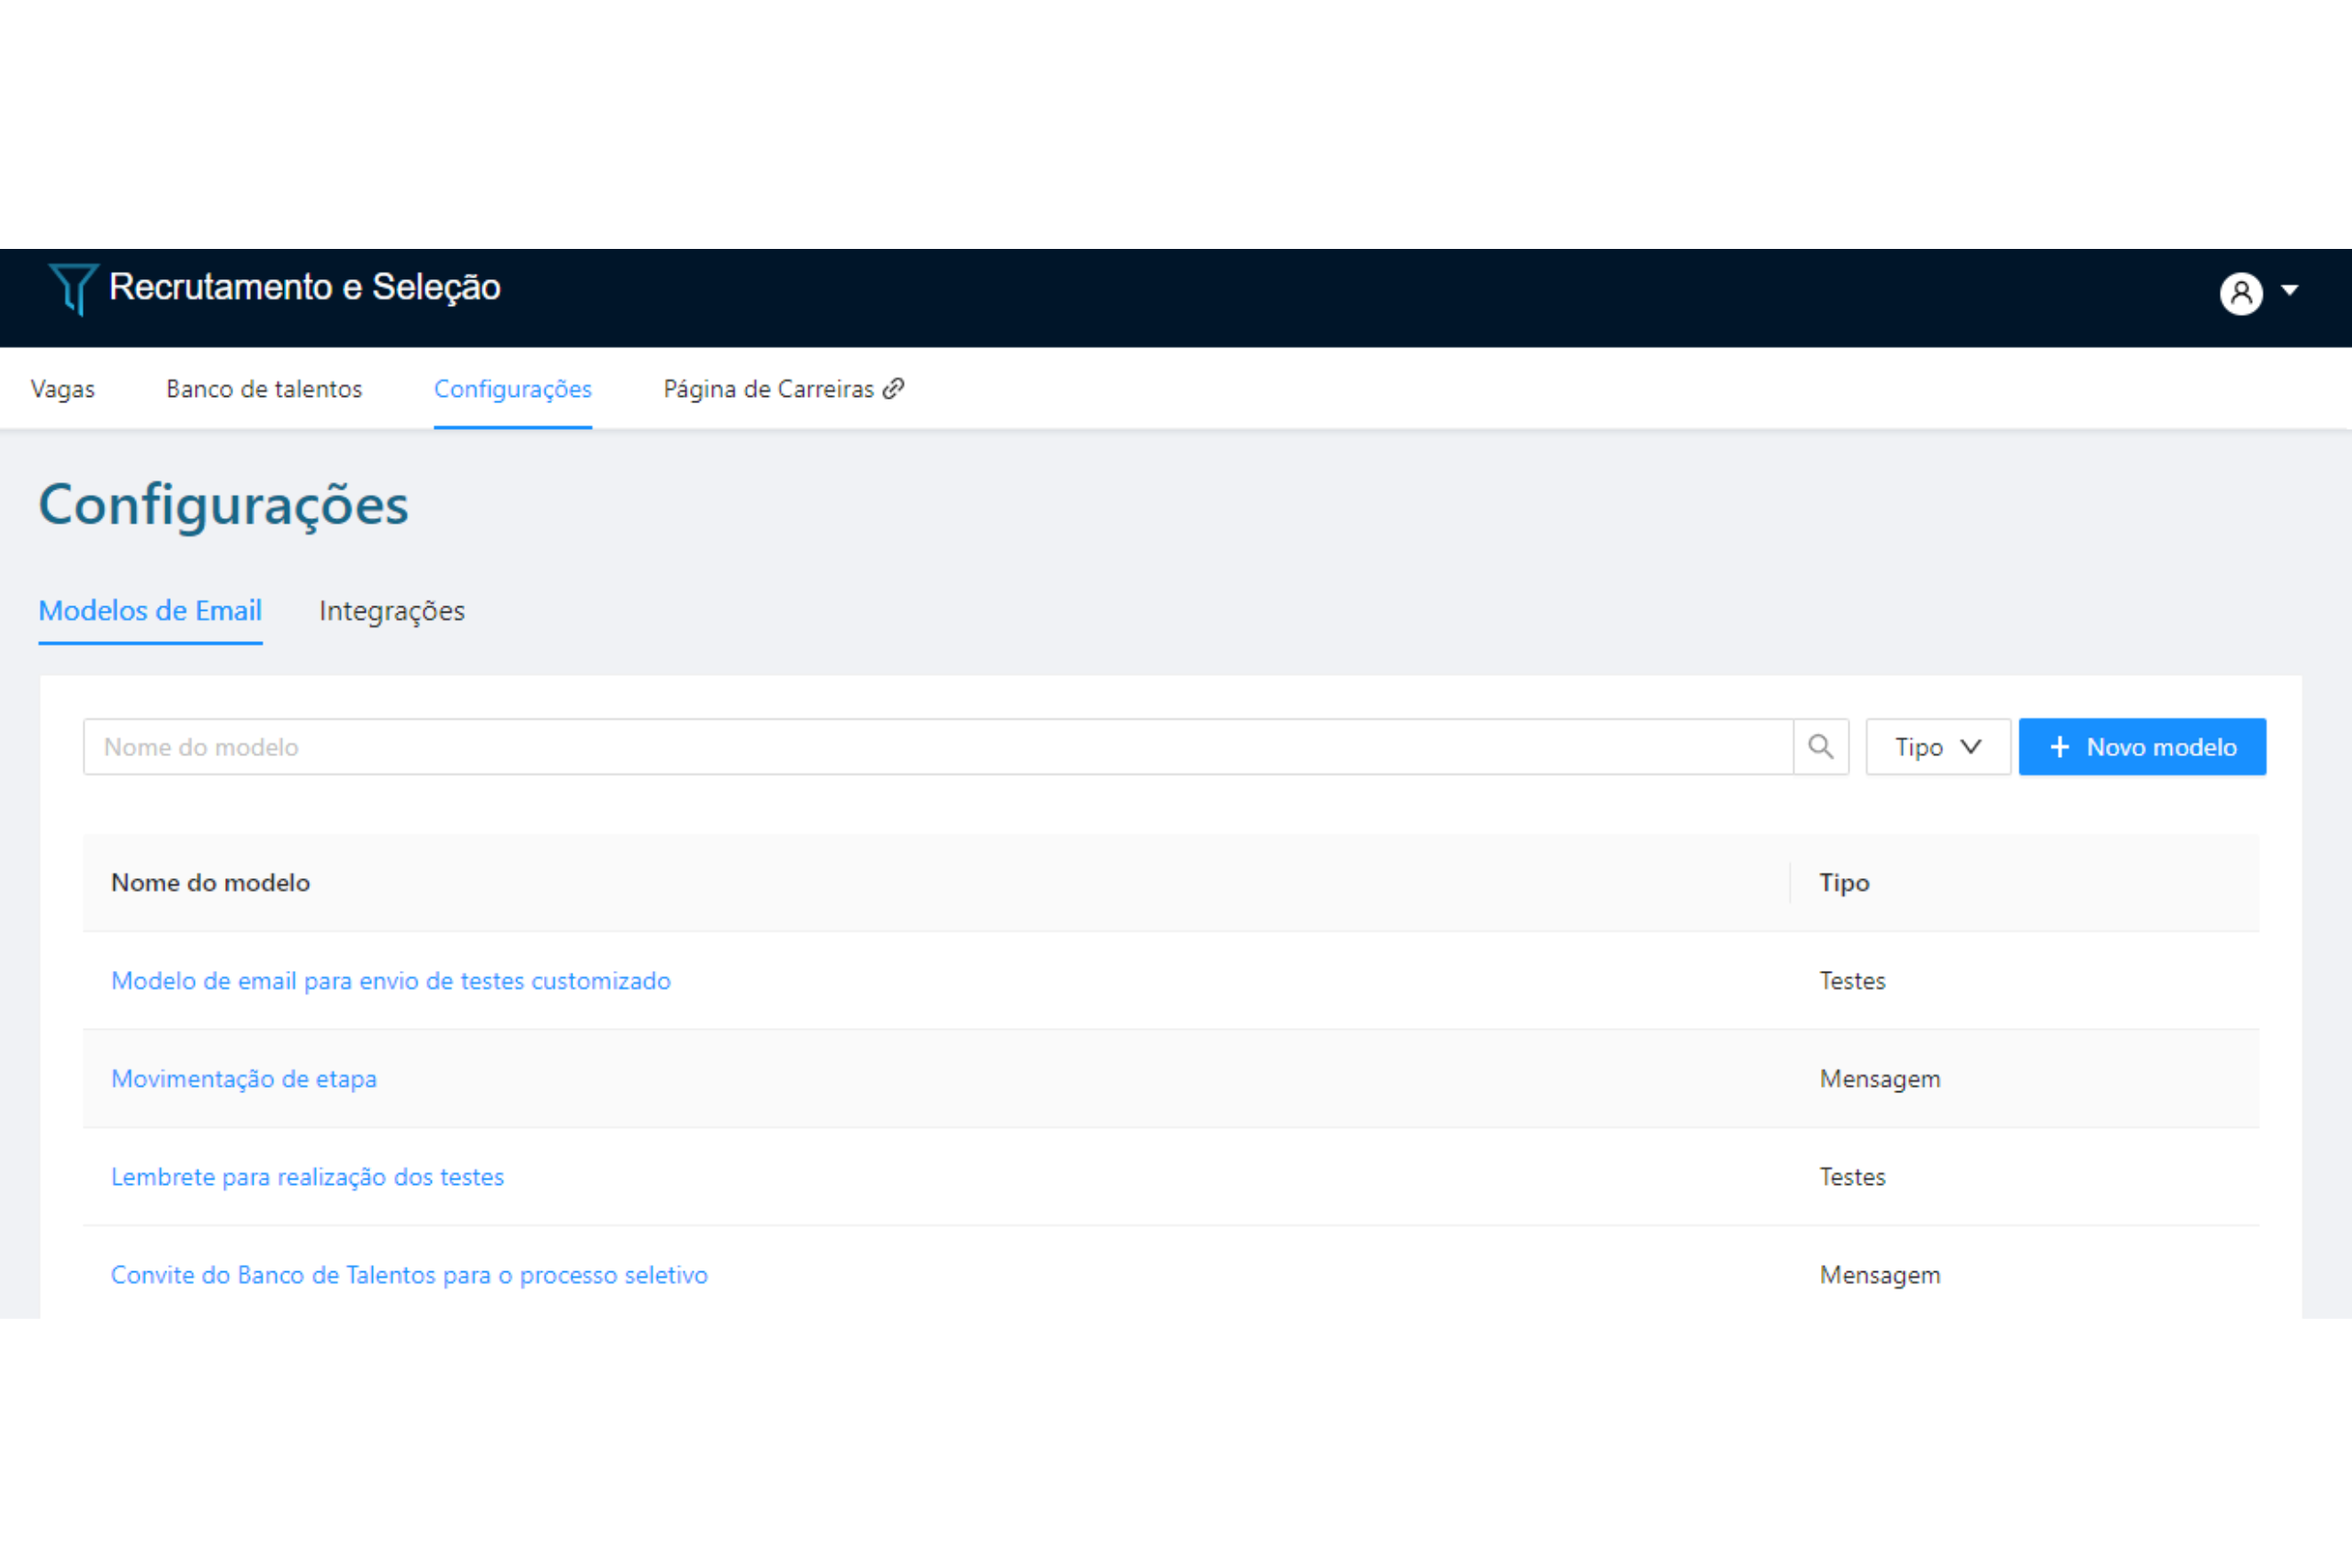The image size is (2352, 1568).
Task: Select the Modelos de Email tab
Action: coord(150,611)
